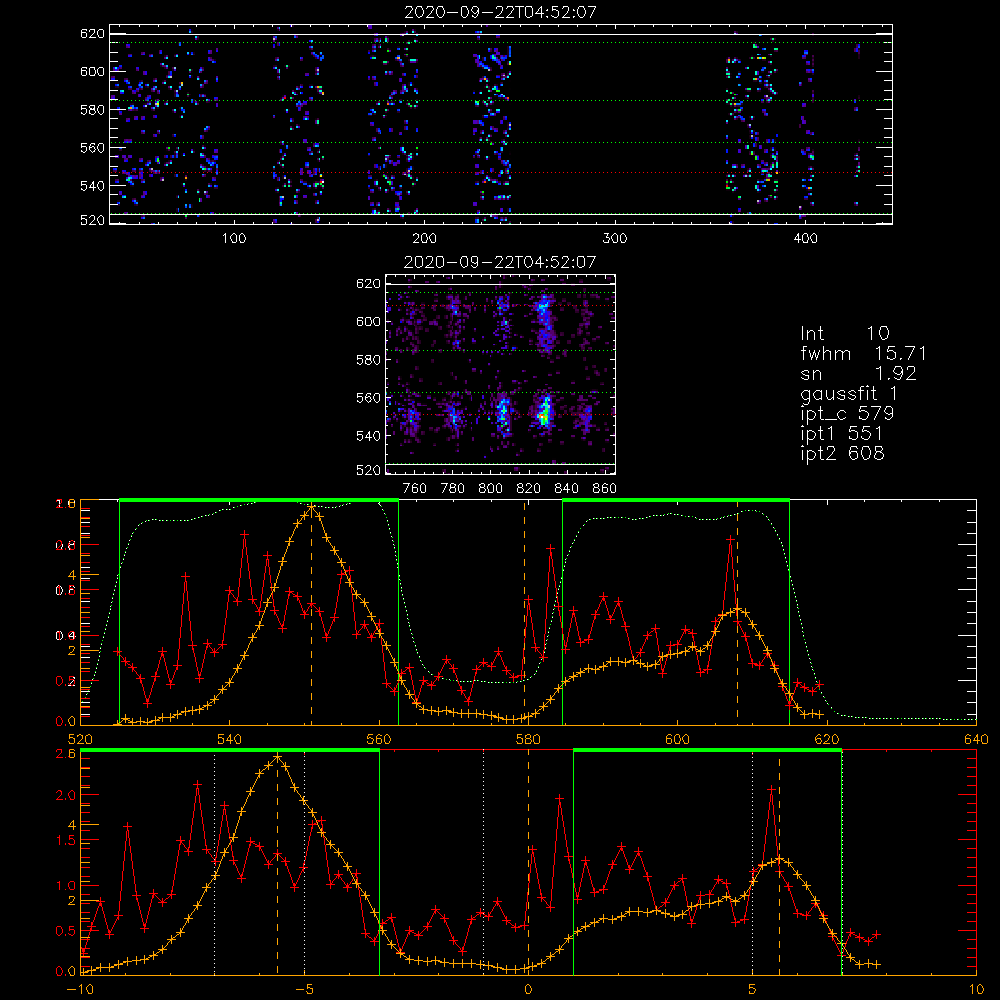Click the top plot title 2020-09-22T04:52:07

[x=501, y=12]
